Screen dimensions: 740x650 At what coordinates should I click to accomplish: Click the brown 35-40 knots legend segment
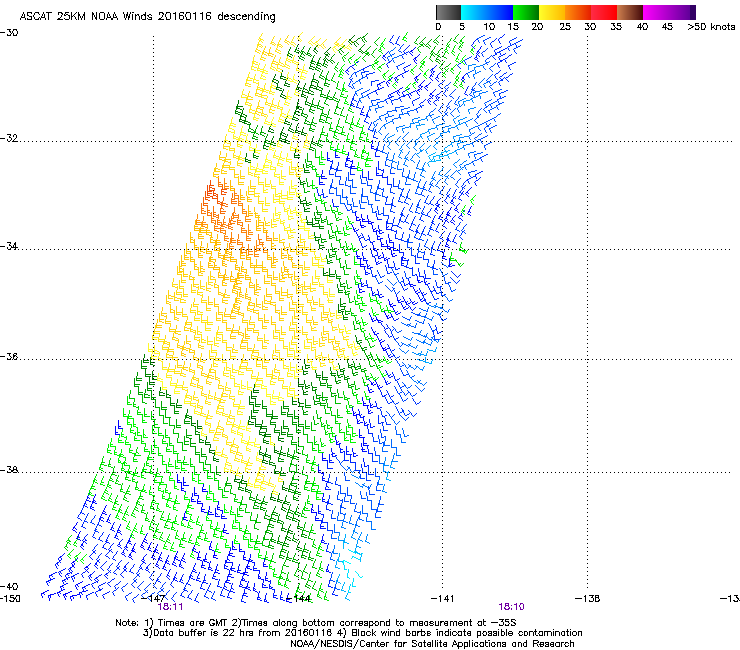630,12
